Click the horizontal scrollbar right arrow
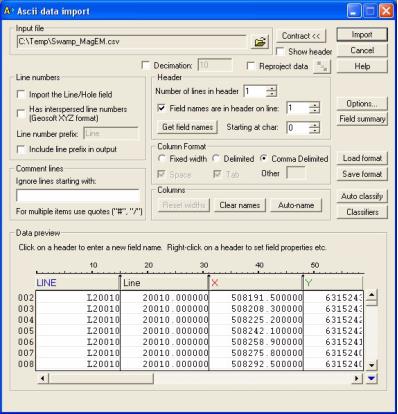Screen dimensions: 398x414 click(x=357, y=378)
